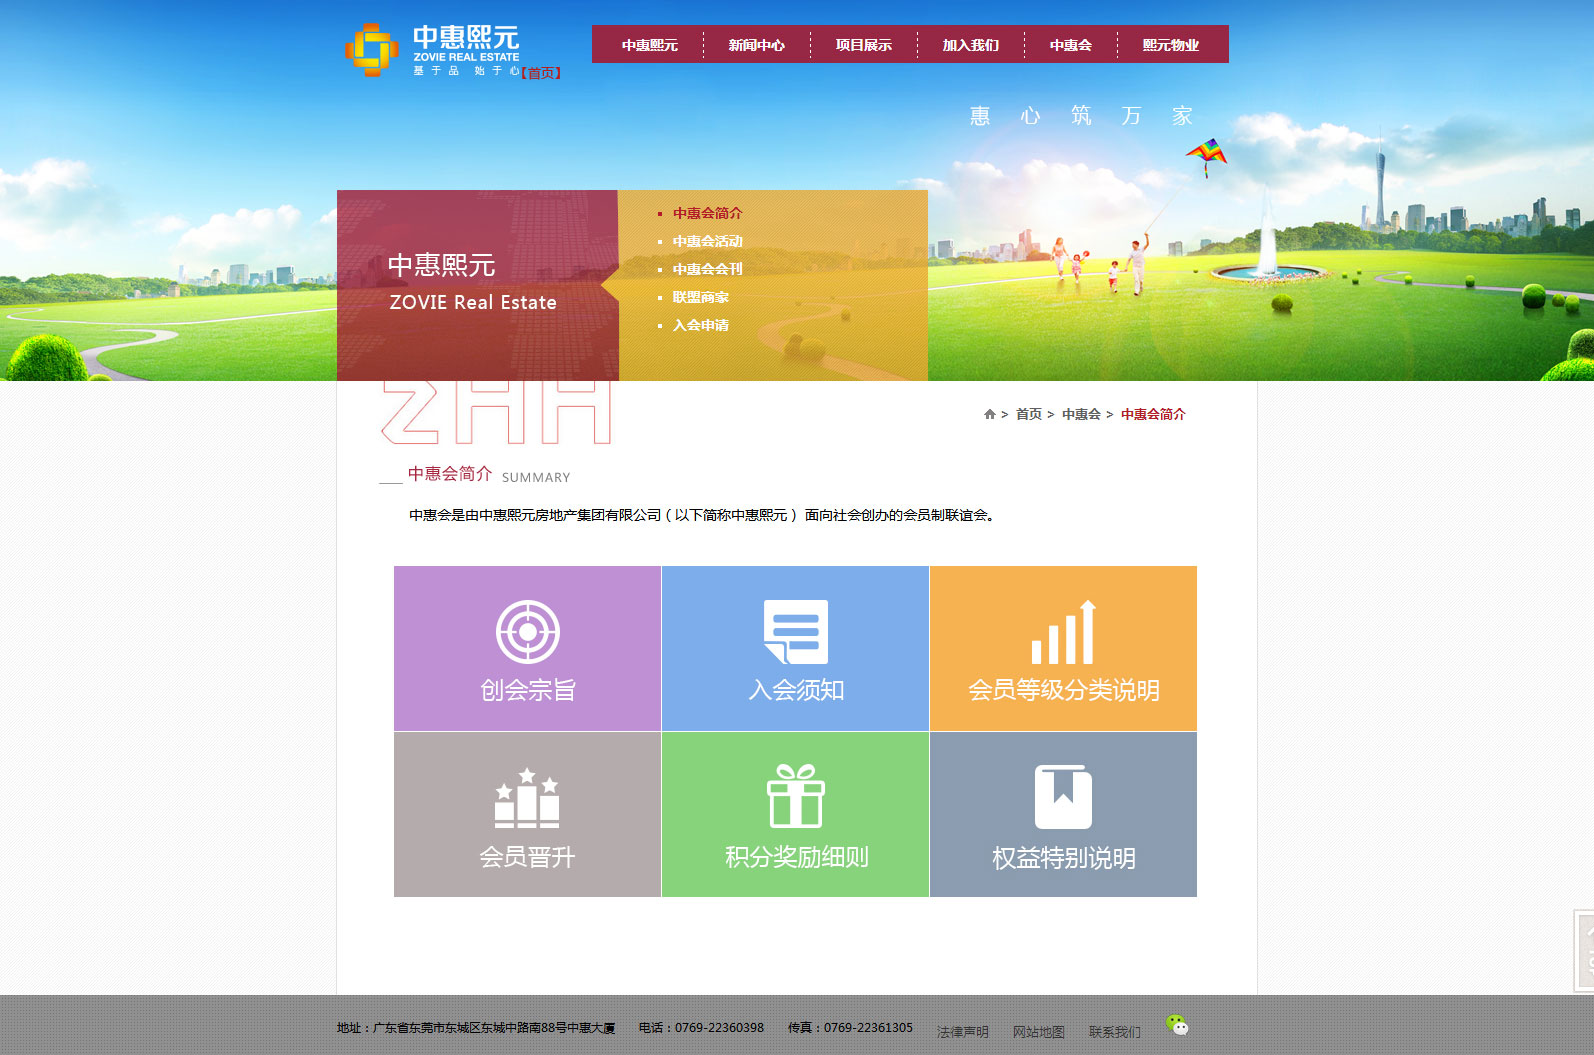Open 中惠会 in the top navigation bar

pyautogui.click(x=1071, y=45)
